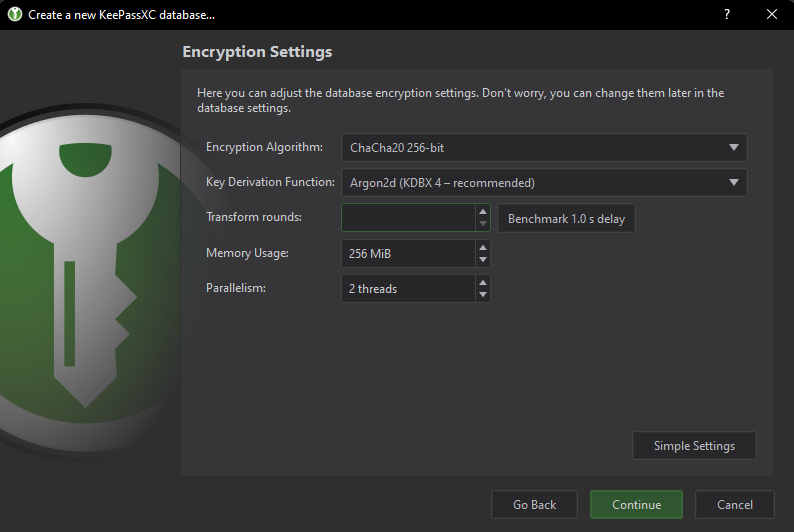Click the help question mark icon

coord(727,14)
